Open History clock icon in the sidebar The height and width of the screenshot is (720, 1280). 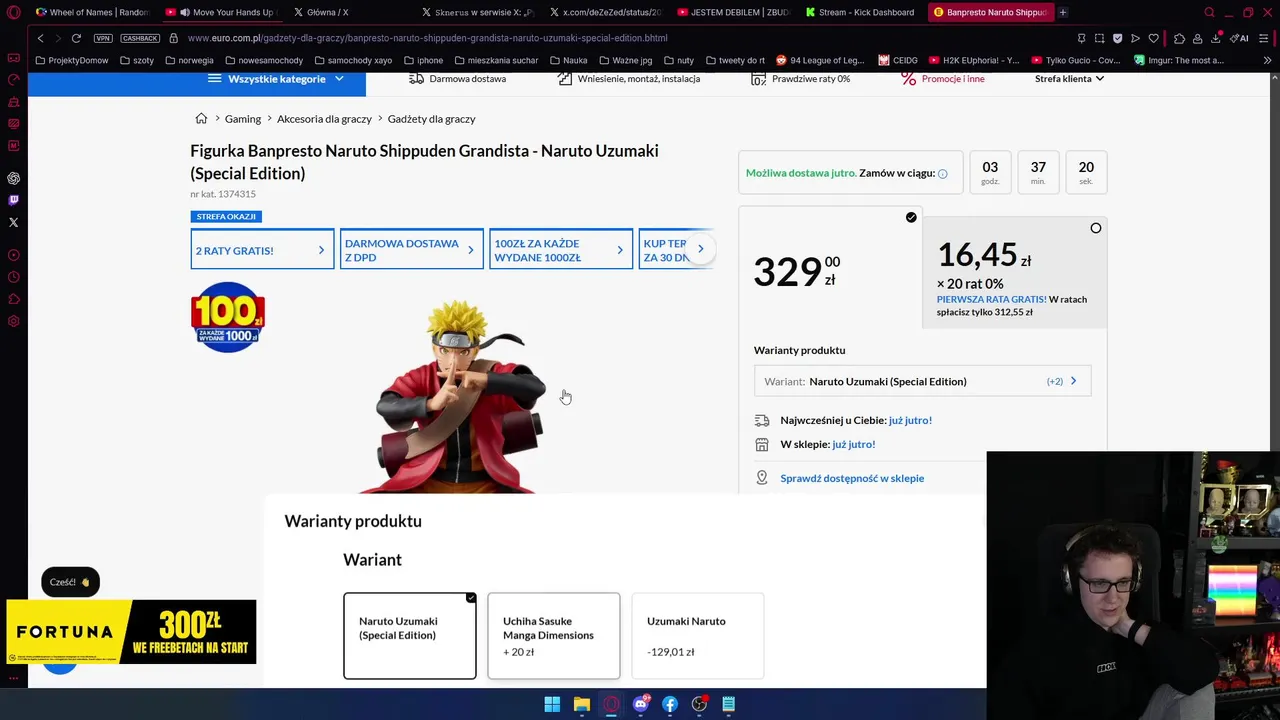[x=13, y=277]
